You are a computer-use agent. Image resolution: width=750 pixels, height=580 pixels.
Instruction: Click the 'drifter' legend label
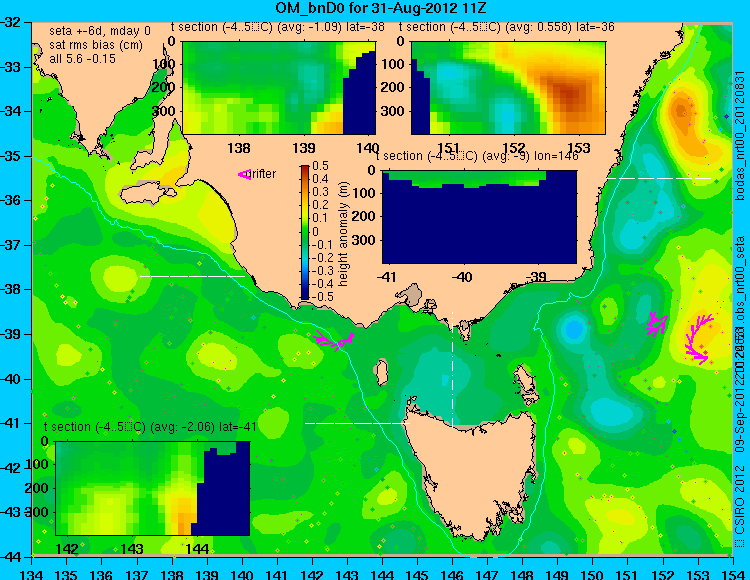tap(263, 174)
